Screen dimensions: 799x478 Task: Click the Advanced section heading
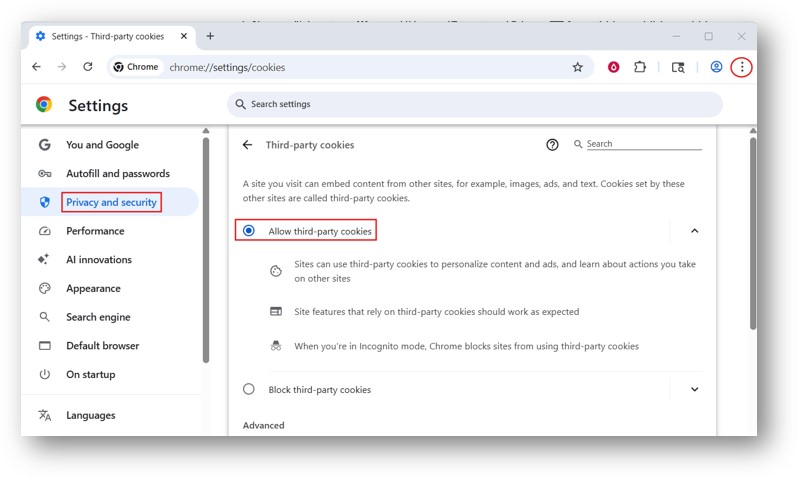pyautogui.click(x=263, y=425)
